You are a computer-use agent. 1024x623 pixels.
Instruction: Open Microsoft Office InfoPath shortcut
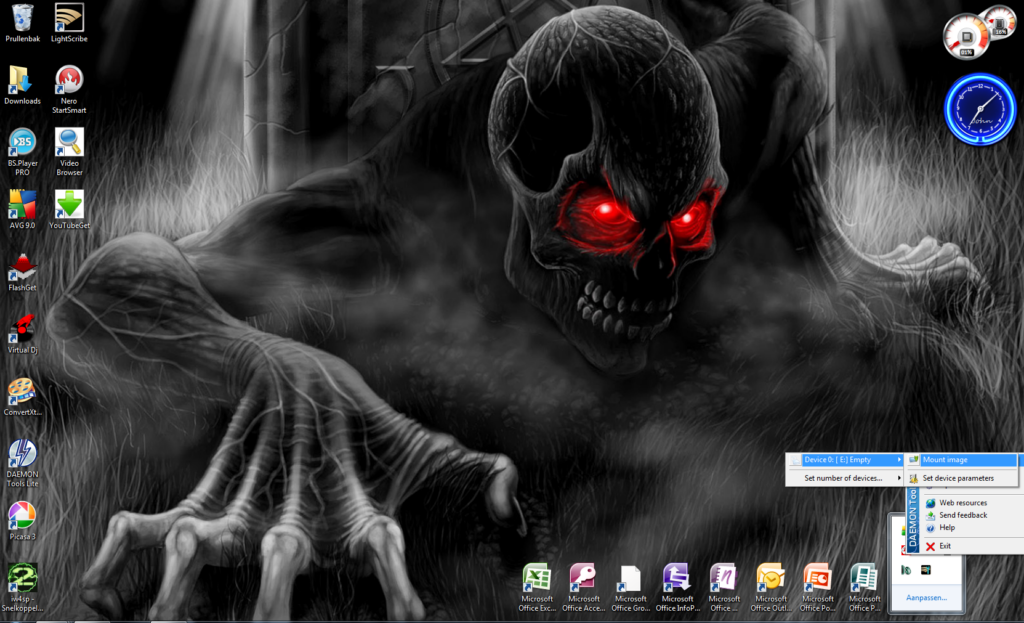pyautogui.click(x=677, y=587)
